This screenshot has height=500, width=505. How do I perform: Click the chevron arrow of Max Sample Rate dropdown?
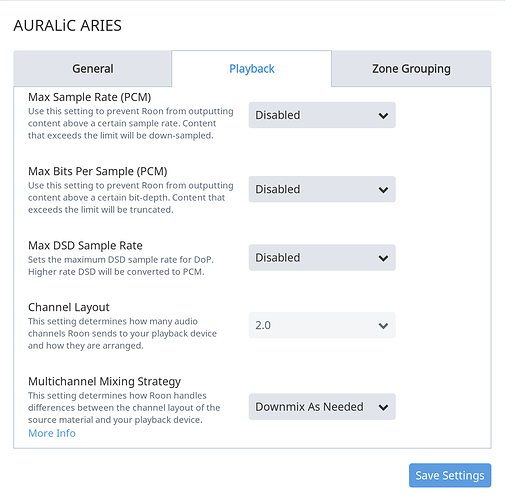pos(383,116)
